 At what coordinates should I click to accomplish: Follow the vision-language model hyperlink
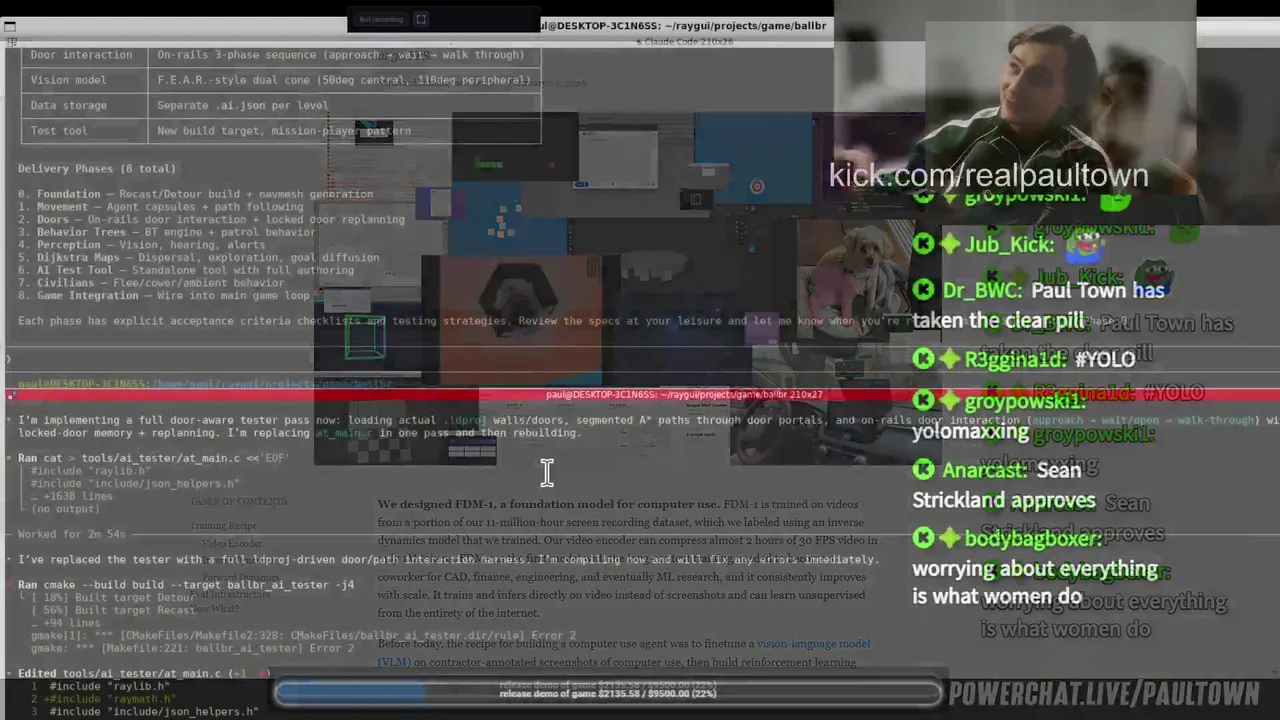813,644
